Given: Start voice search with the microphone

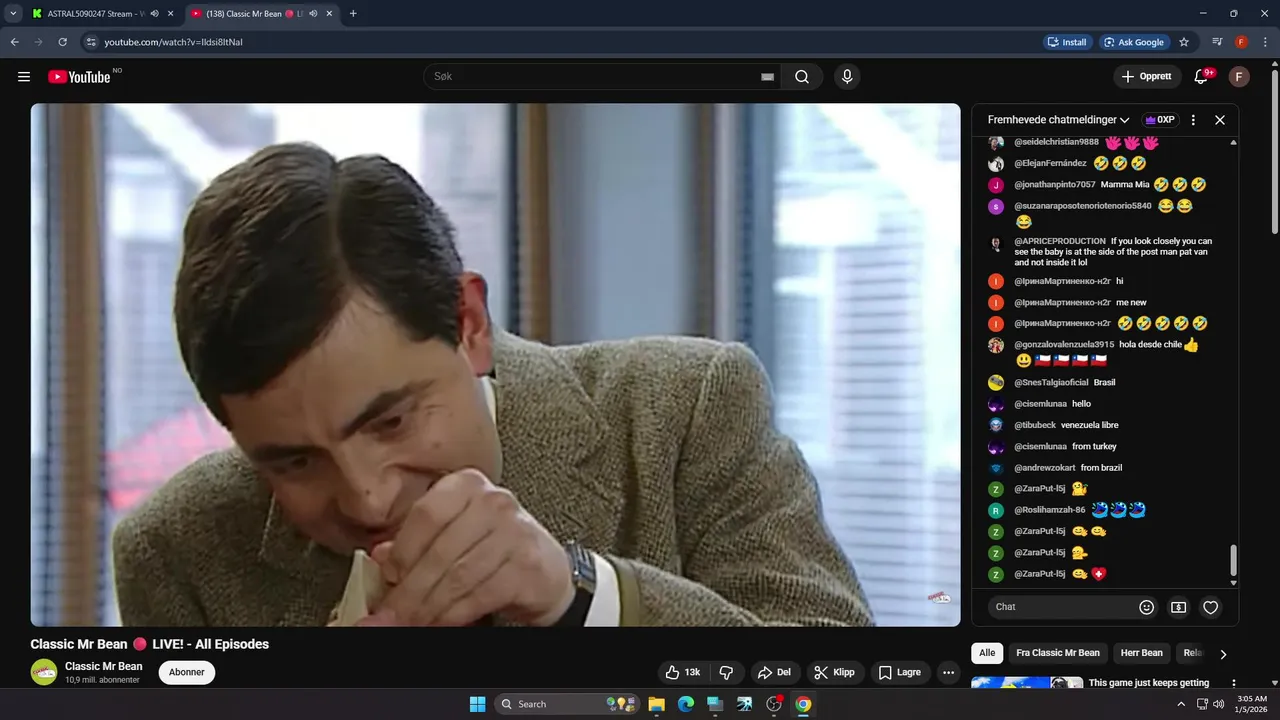Looking at the screenshot, I should [x=847, y=77].
